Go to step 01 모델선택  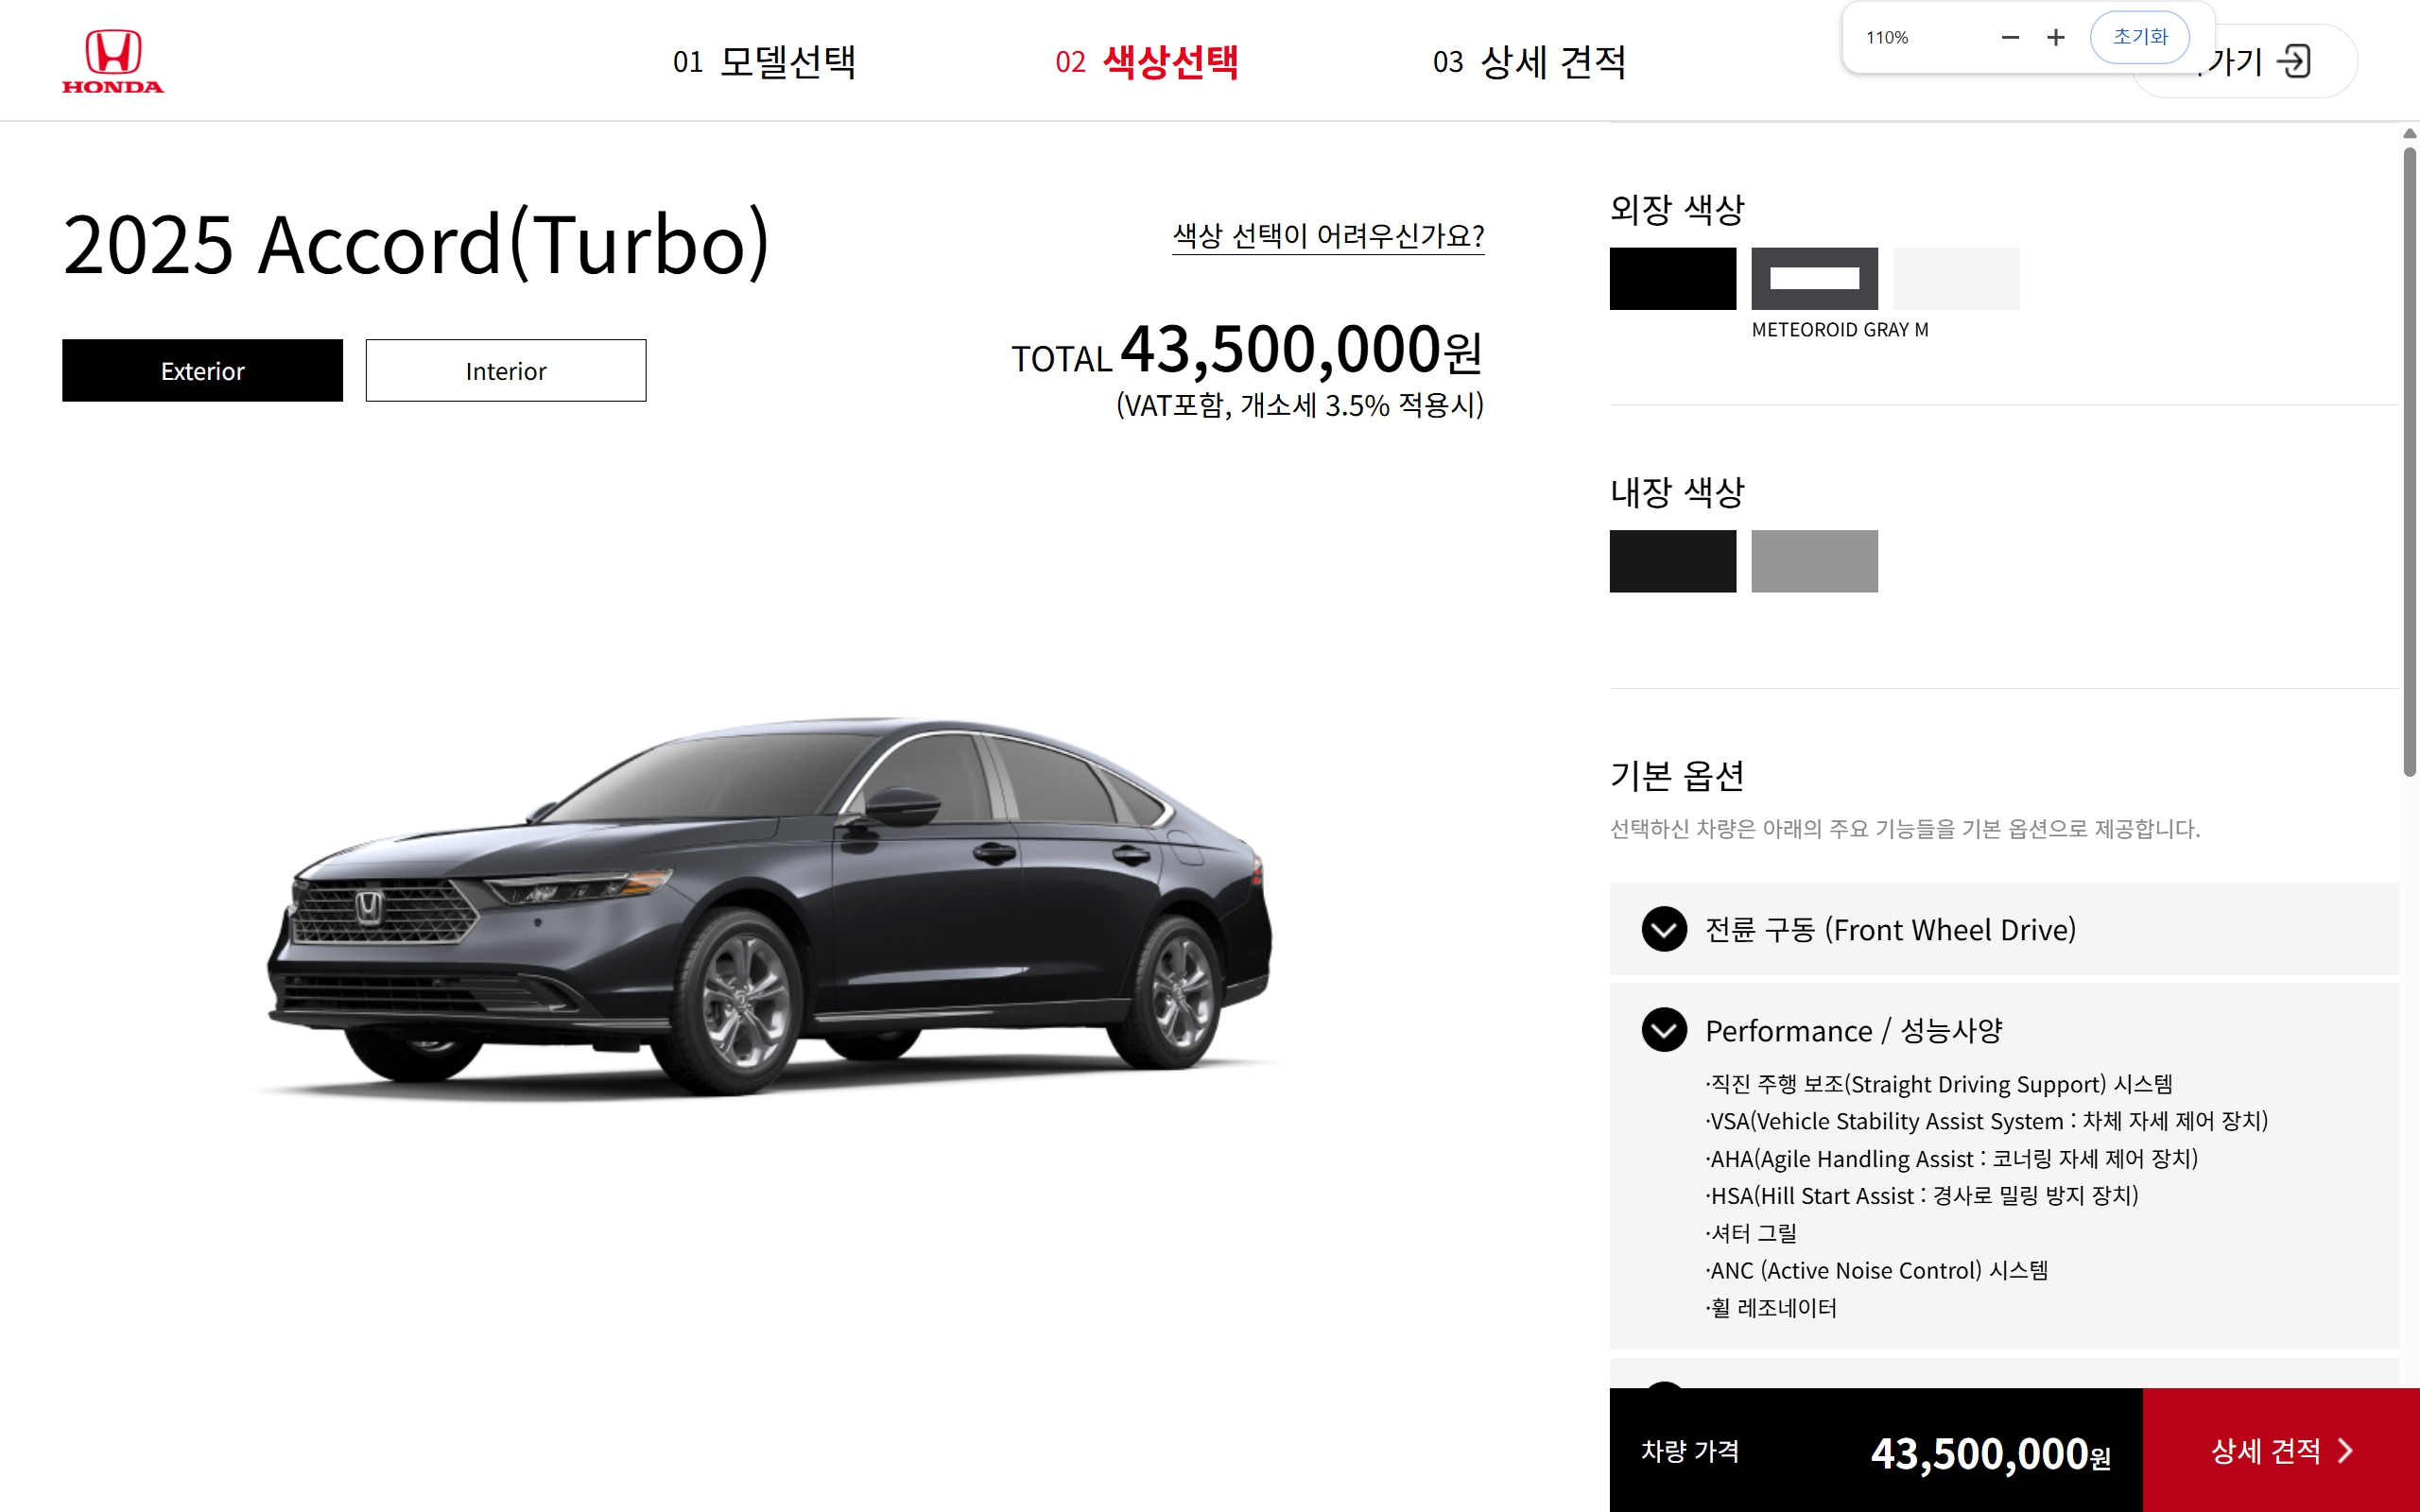pos(764,61)
